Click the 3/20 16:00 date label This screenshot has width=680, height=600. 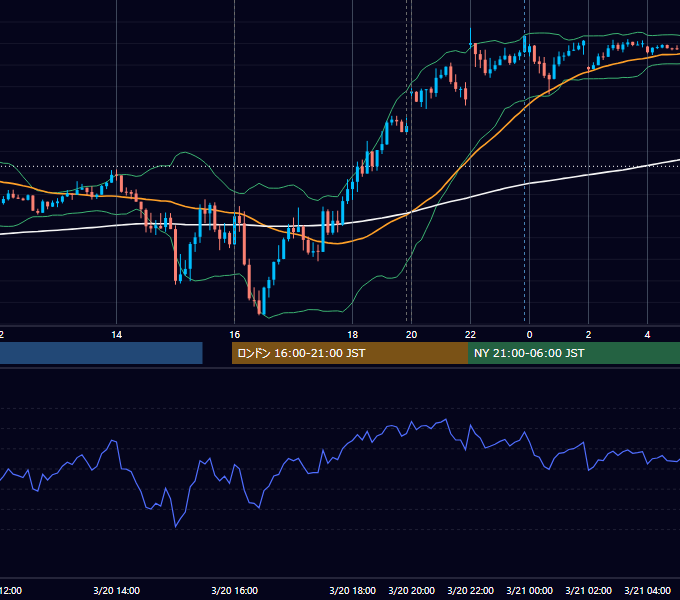coord(235,590)
